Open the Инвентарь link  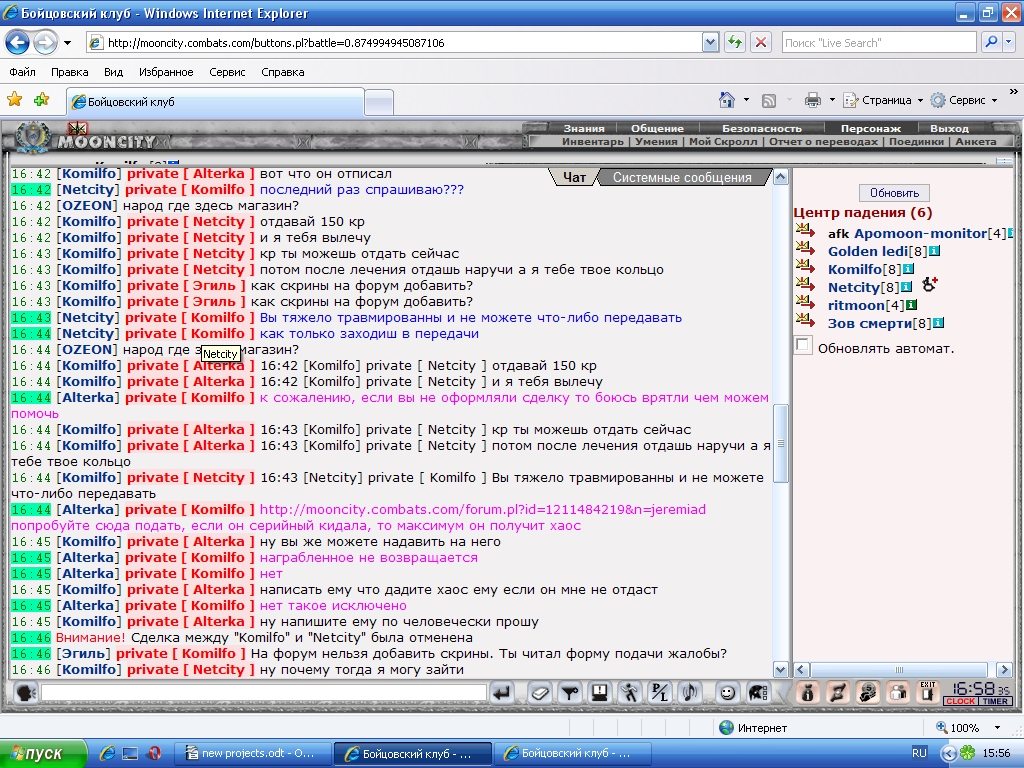pos(593,142)
